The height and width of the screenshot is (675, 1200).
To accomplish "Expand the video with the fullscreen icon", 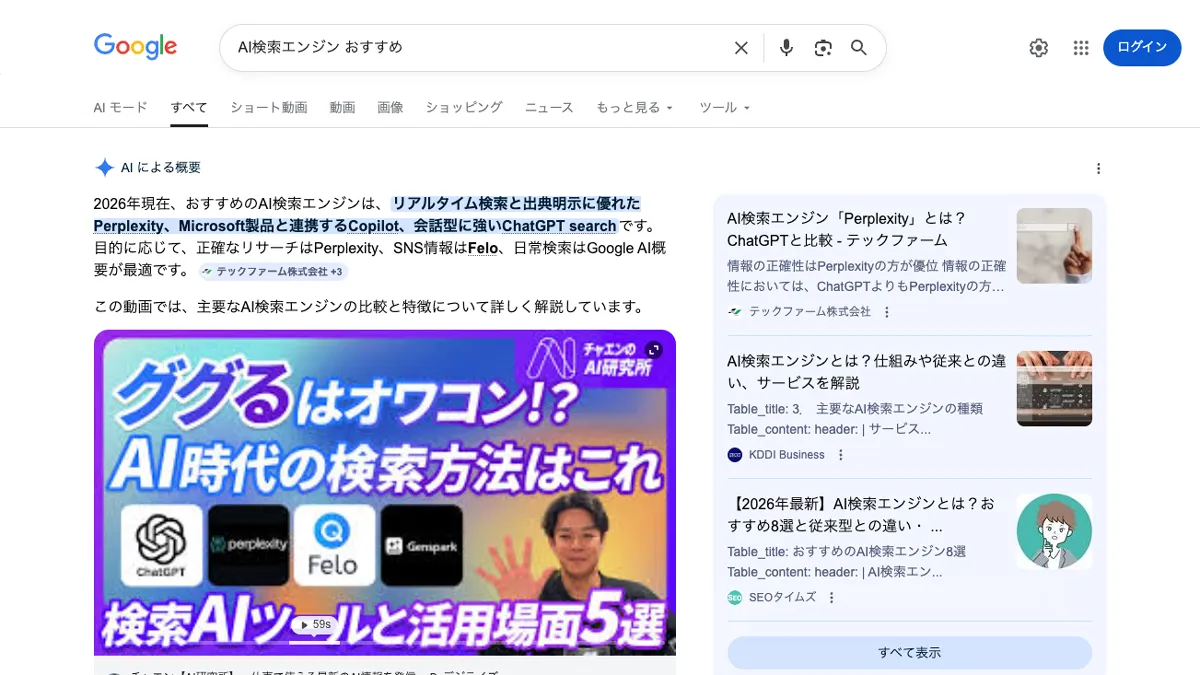I will point(654,349).
